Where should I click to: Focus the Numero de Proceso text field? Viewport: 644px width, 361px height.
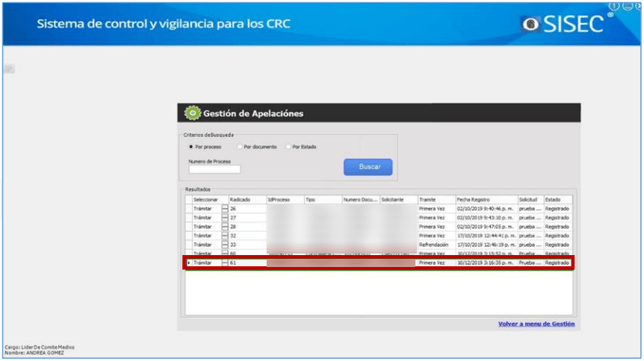214,169
